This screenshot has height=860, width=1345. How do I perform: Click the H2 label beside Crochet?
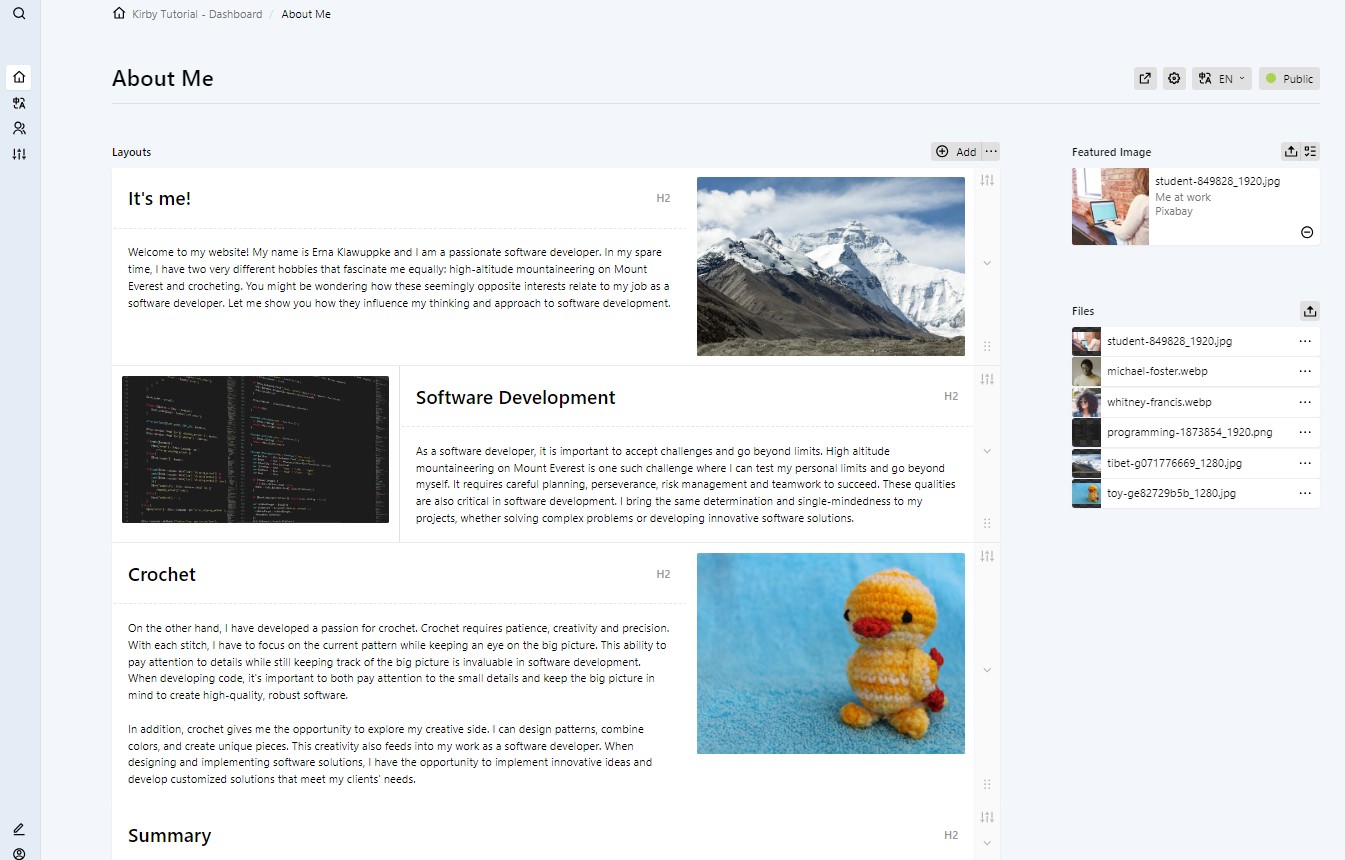click(663, 574)
